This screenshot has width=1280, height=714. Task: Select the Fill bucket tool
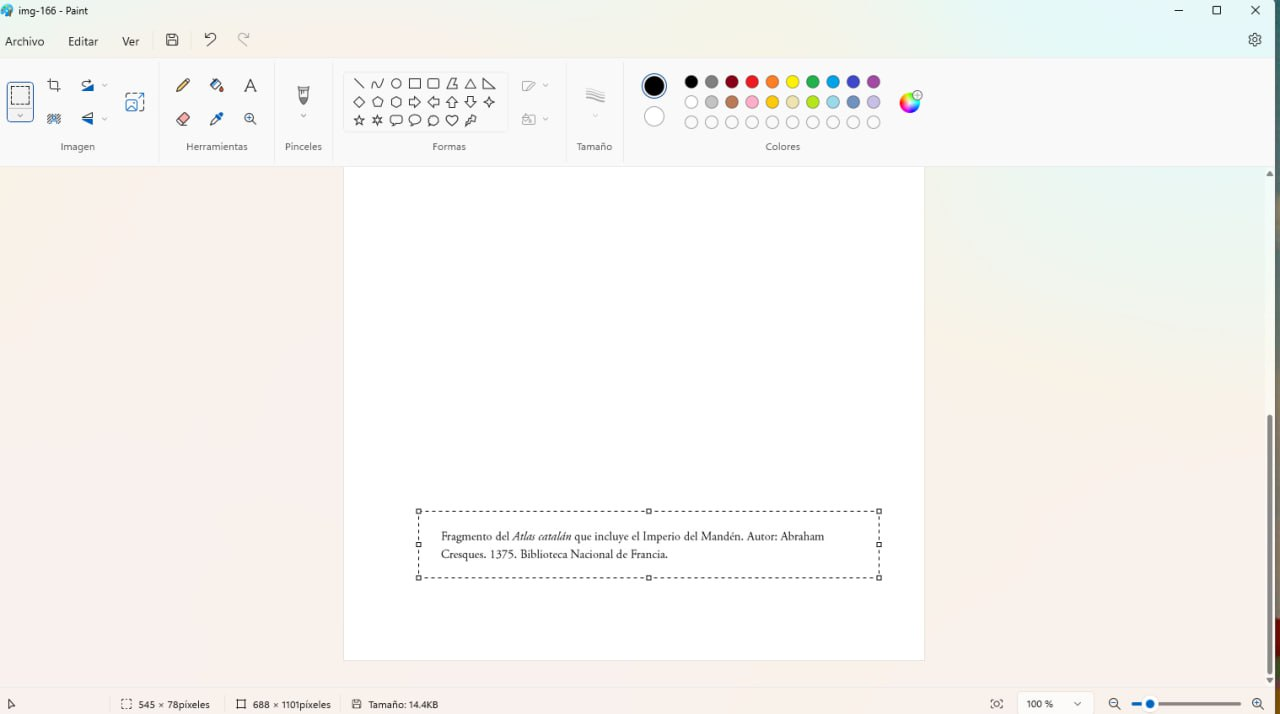tap(217, 86)
